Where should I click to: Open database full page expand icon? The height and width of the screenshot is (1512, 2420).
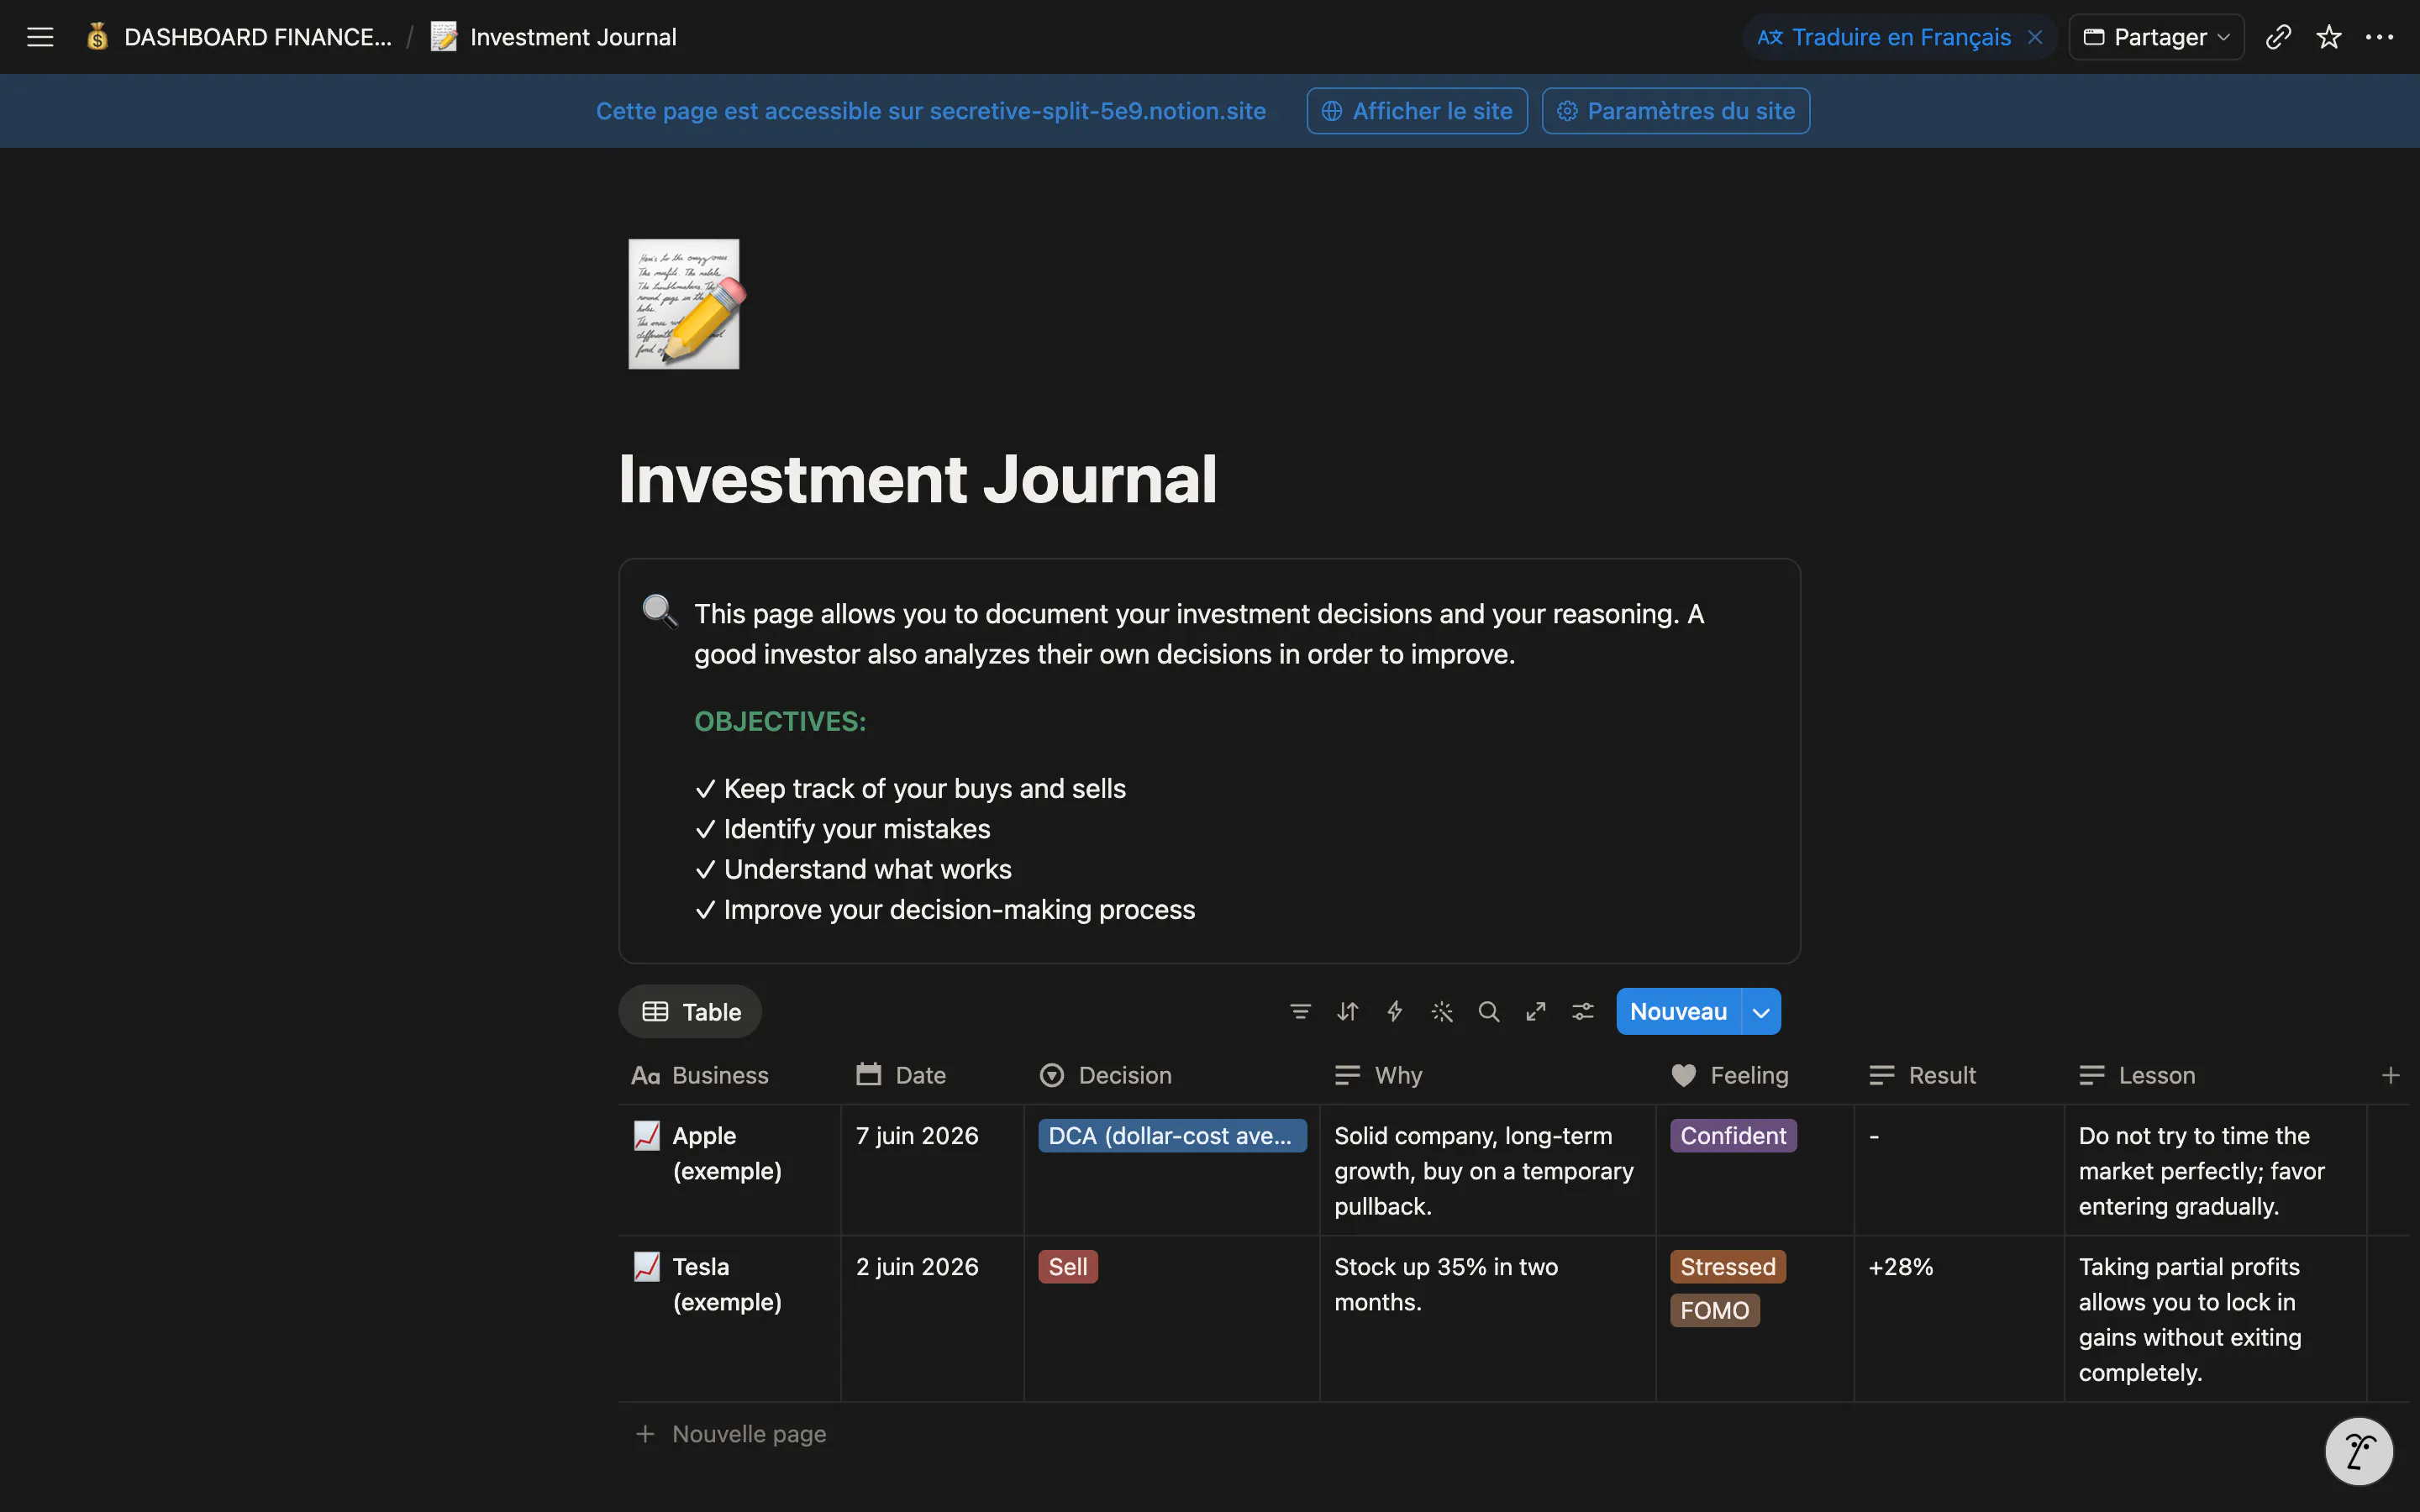point(1535,1011)
